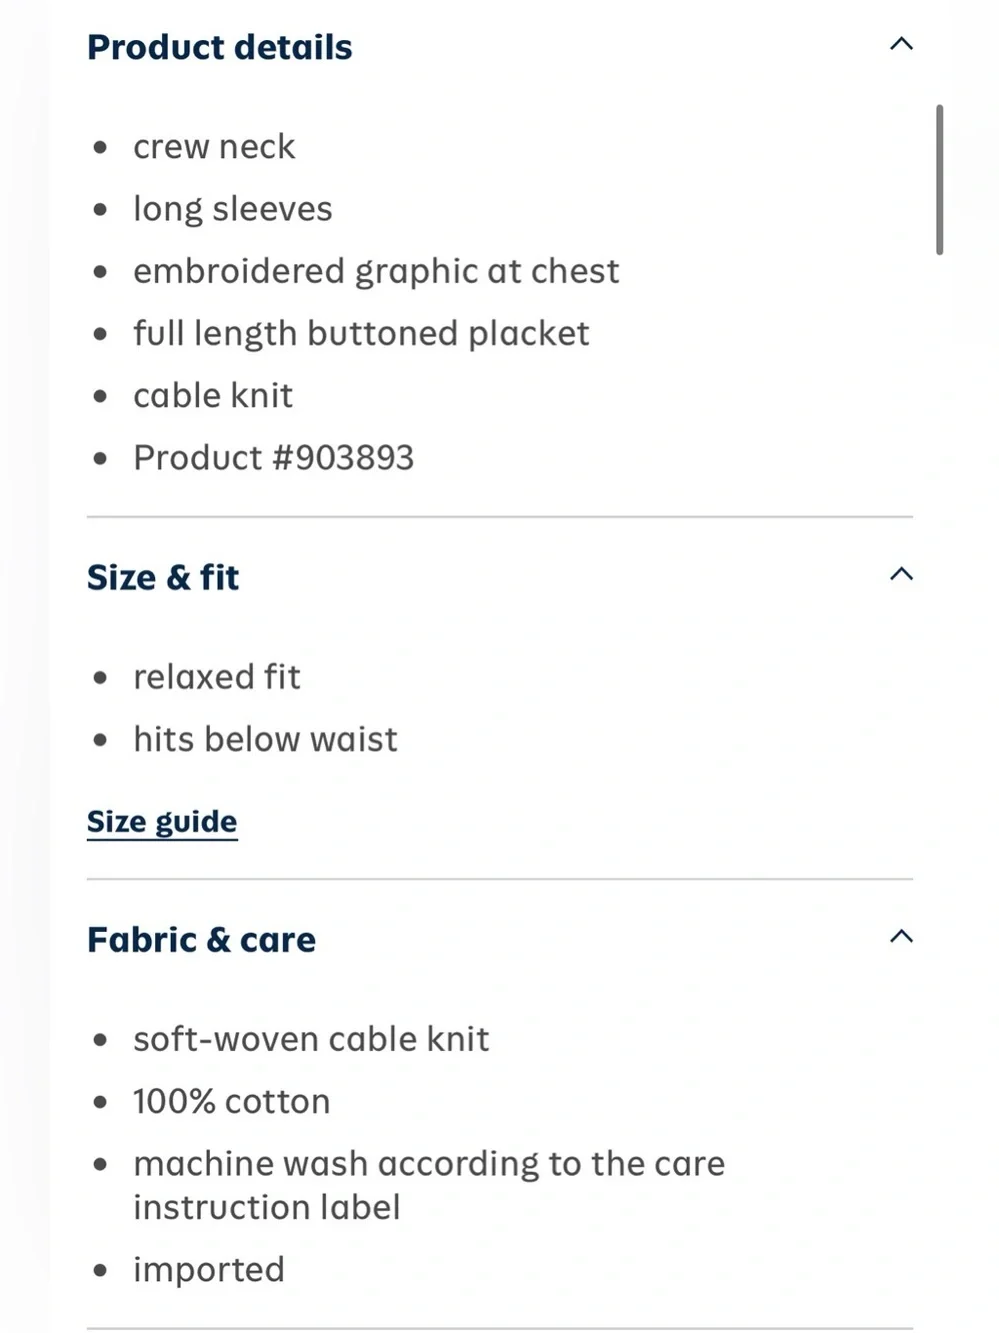Click embroidered graphic at chest text
The width and height of the screenshot is (999, 1333).
(x=376, y=272)
